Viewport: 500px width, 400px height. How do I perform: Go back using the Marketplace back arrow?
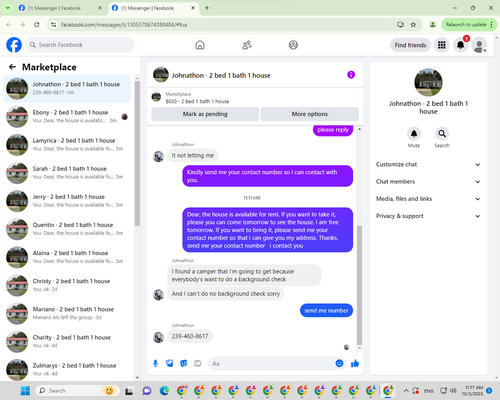12,67
